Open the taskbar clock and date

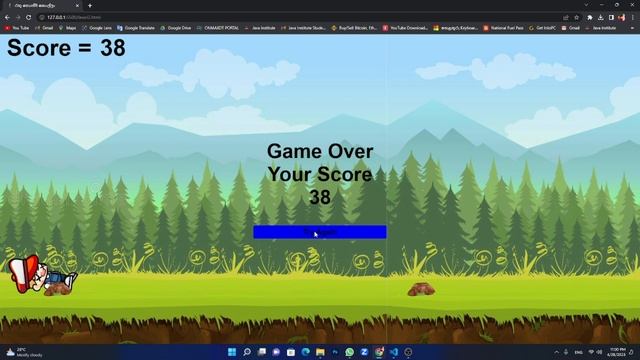pyautogui.click(x=616, y=352)
